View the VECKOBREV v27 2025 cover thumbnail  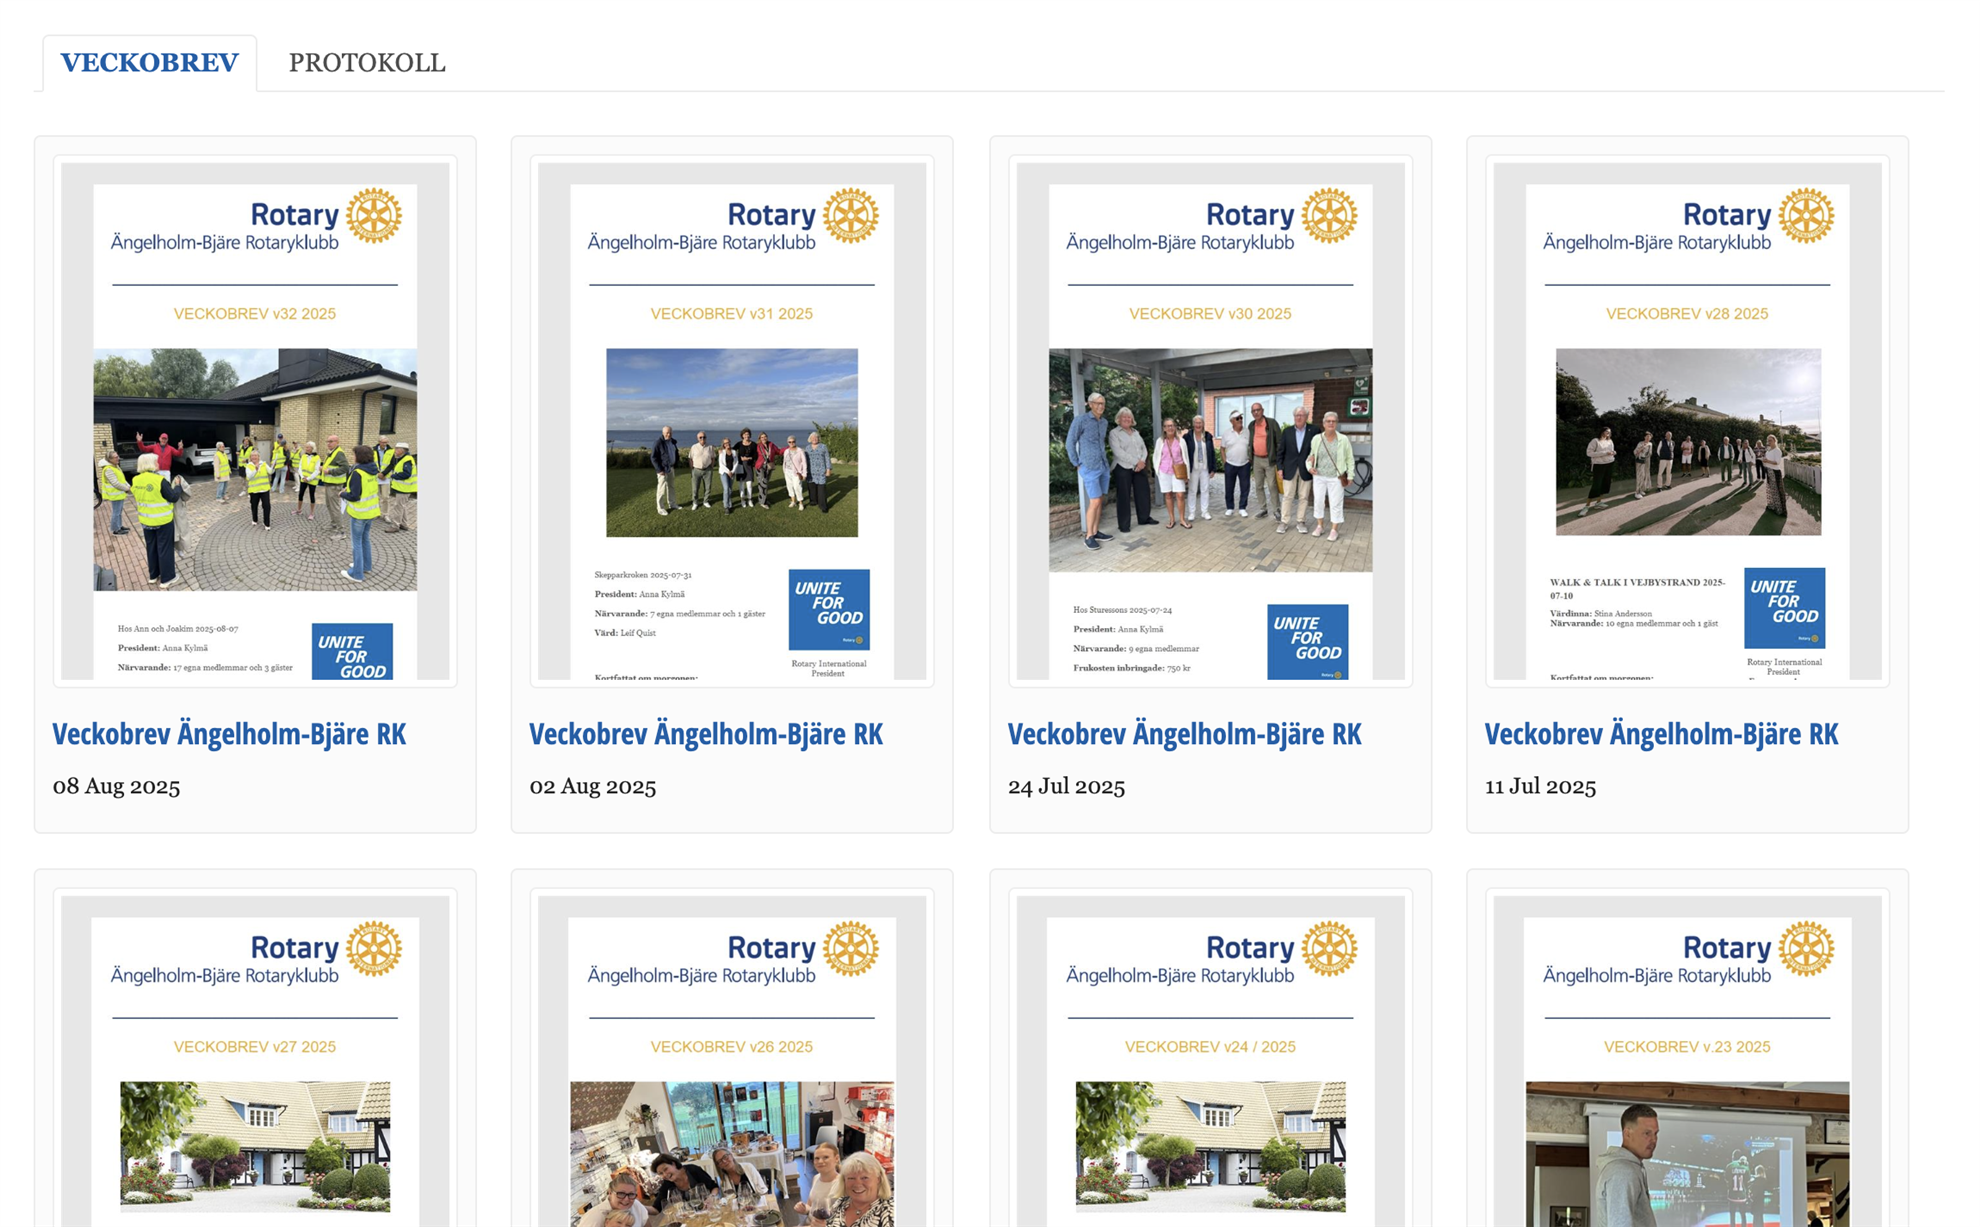click(255, 1058)
